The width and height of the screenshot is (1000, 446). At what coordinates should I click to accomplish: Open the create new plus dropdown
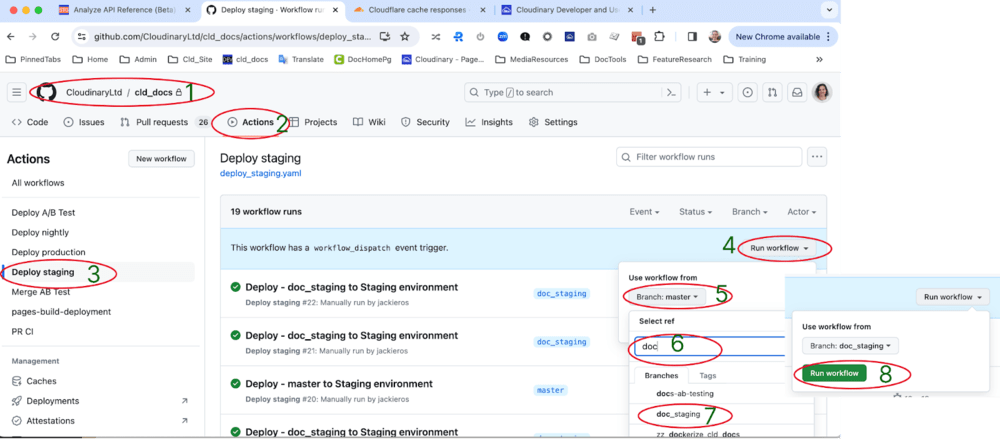click(x=714, y=93)
